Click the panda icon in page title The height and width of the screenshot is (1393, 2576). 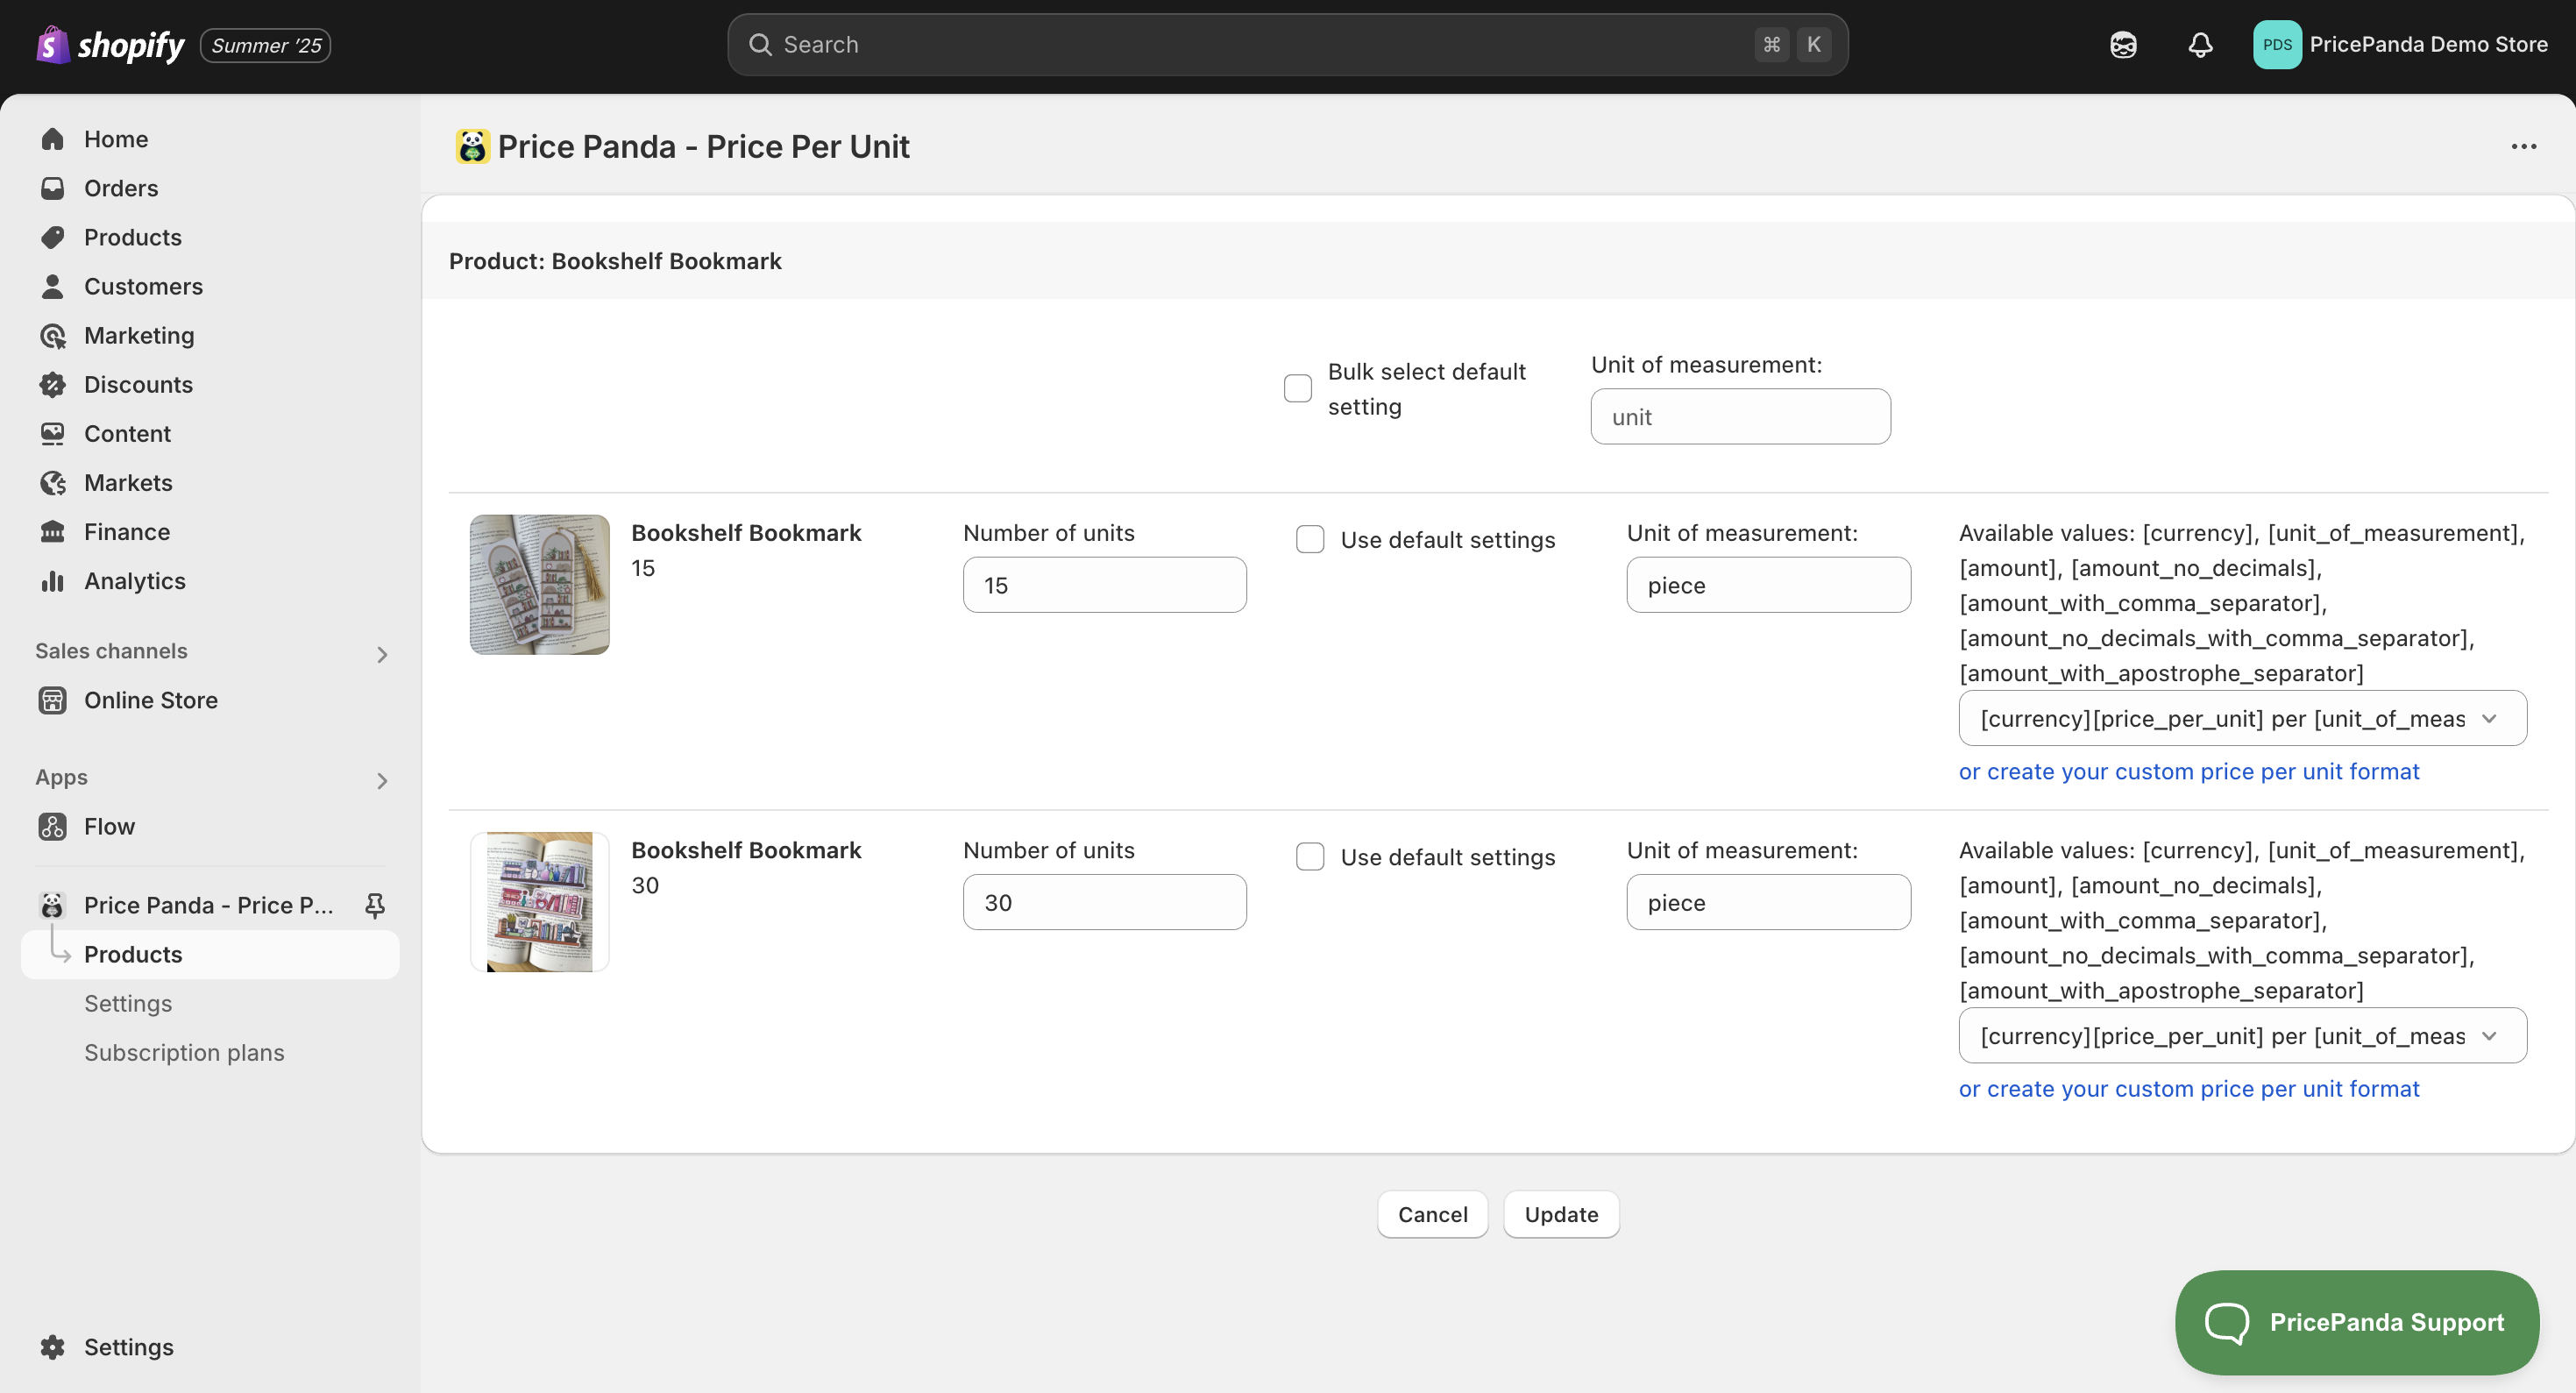[x=472, y=146]
